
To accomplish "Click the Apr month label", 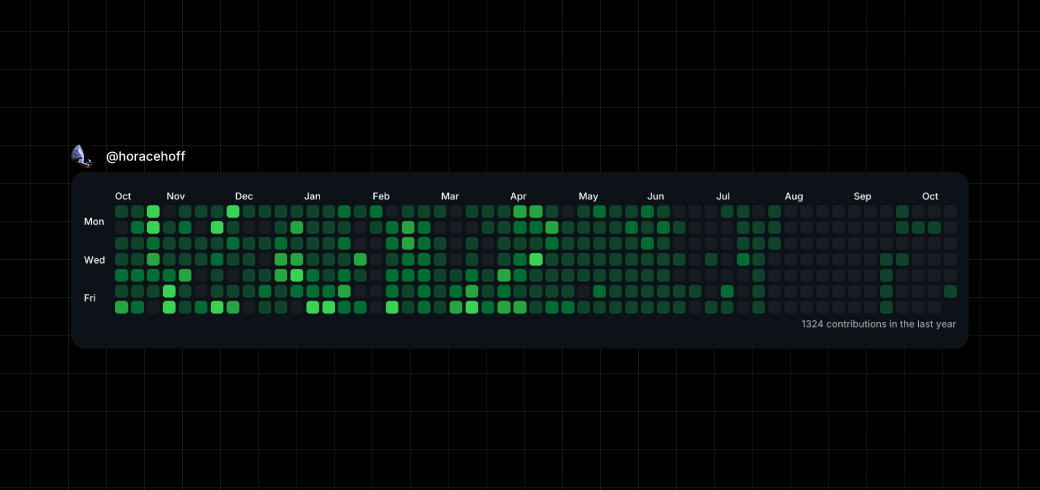I will (x=518, y=196).
